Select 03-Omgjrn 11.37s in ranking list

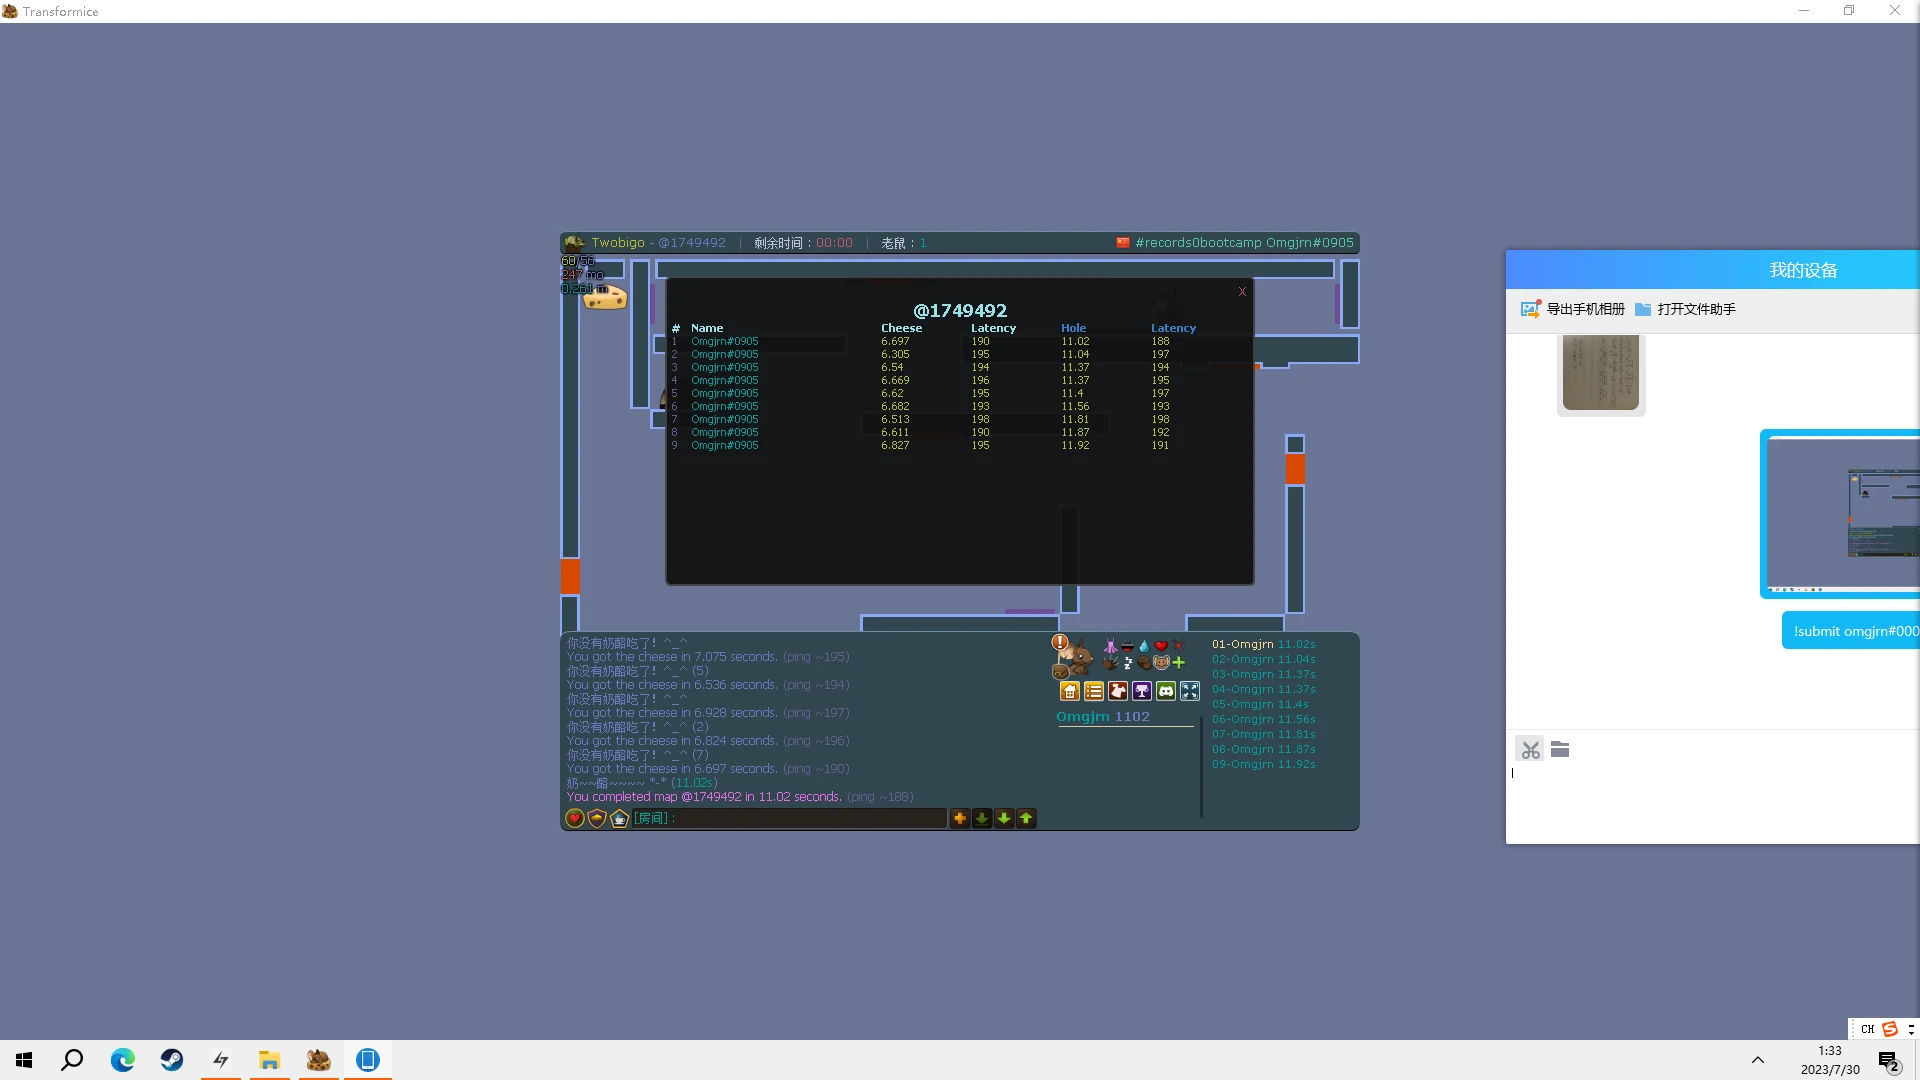pyautogui.click(x=1264, y=674)
